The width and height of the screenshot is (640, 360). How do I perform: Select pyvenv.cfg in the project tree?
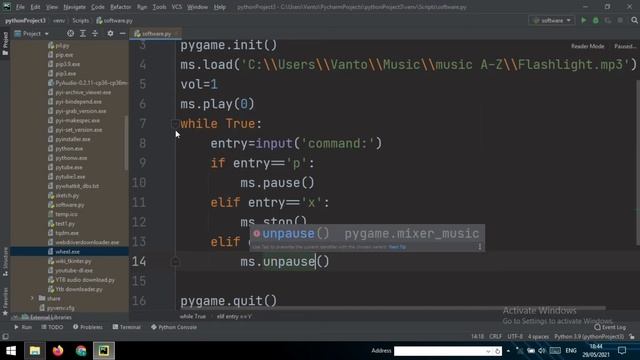(x=57, y=308)
